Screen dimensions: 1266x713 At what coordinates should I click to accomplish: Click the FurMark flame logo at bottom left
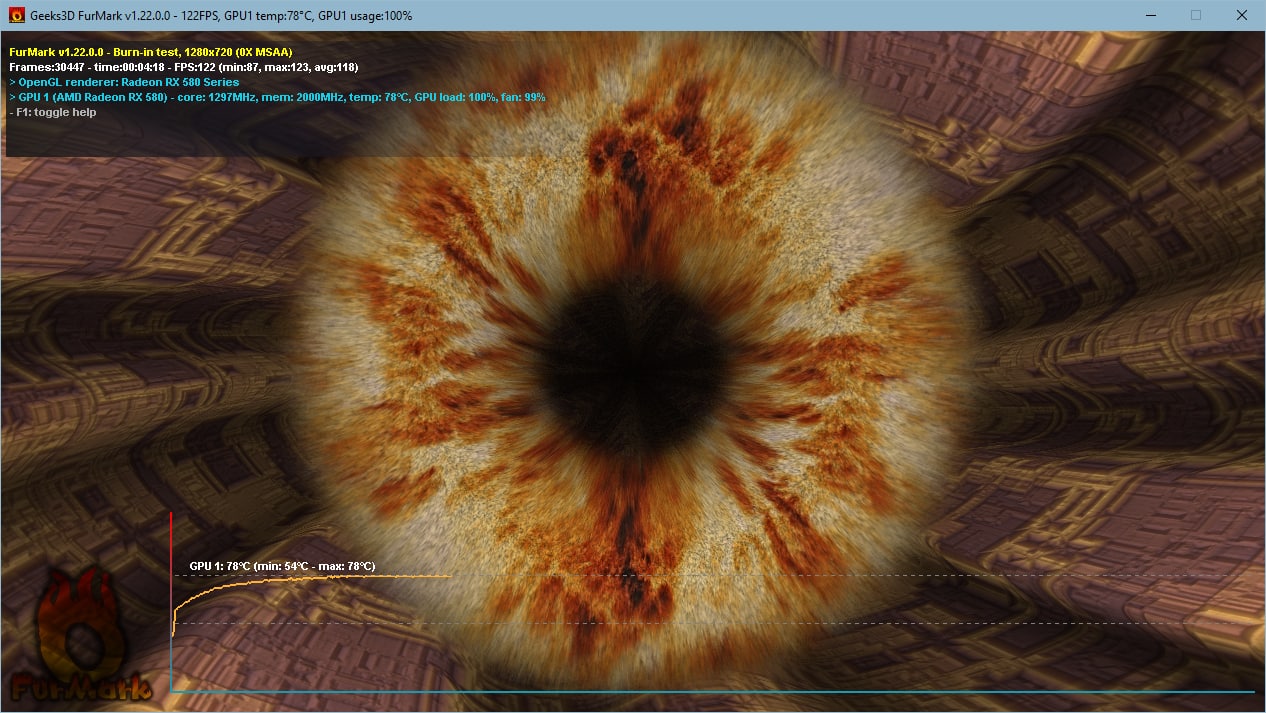(80, 635)
